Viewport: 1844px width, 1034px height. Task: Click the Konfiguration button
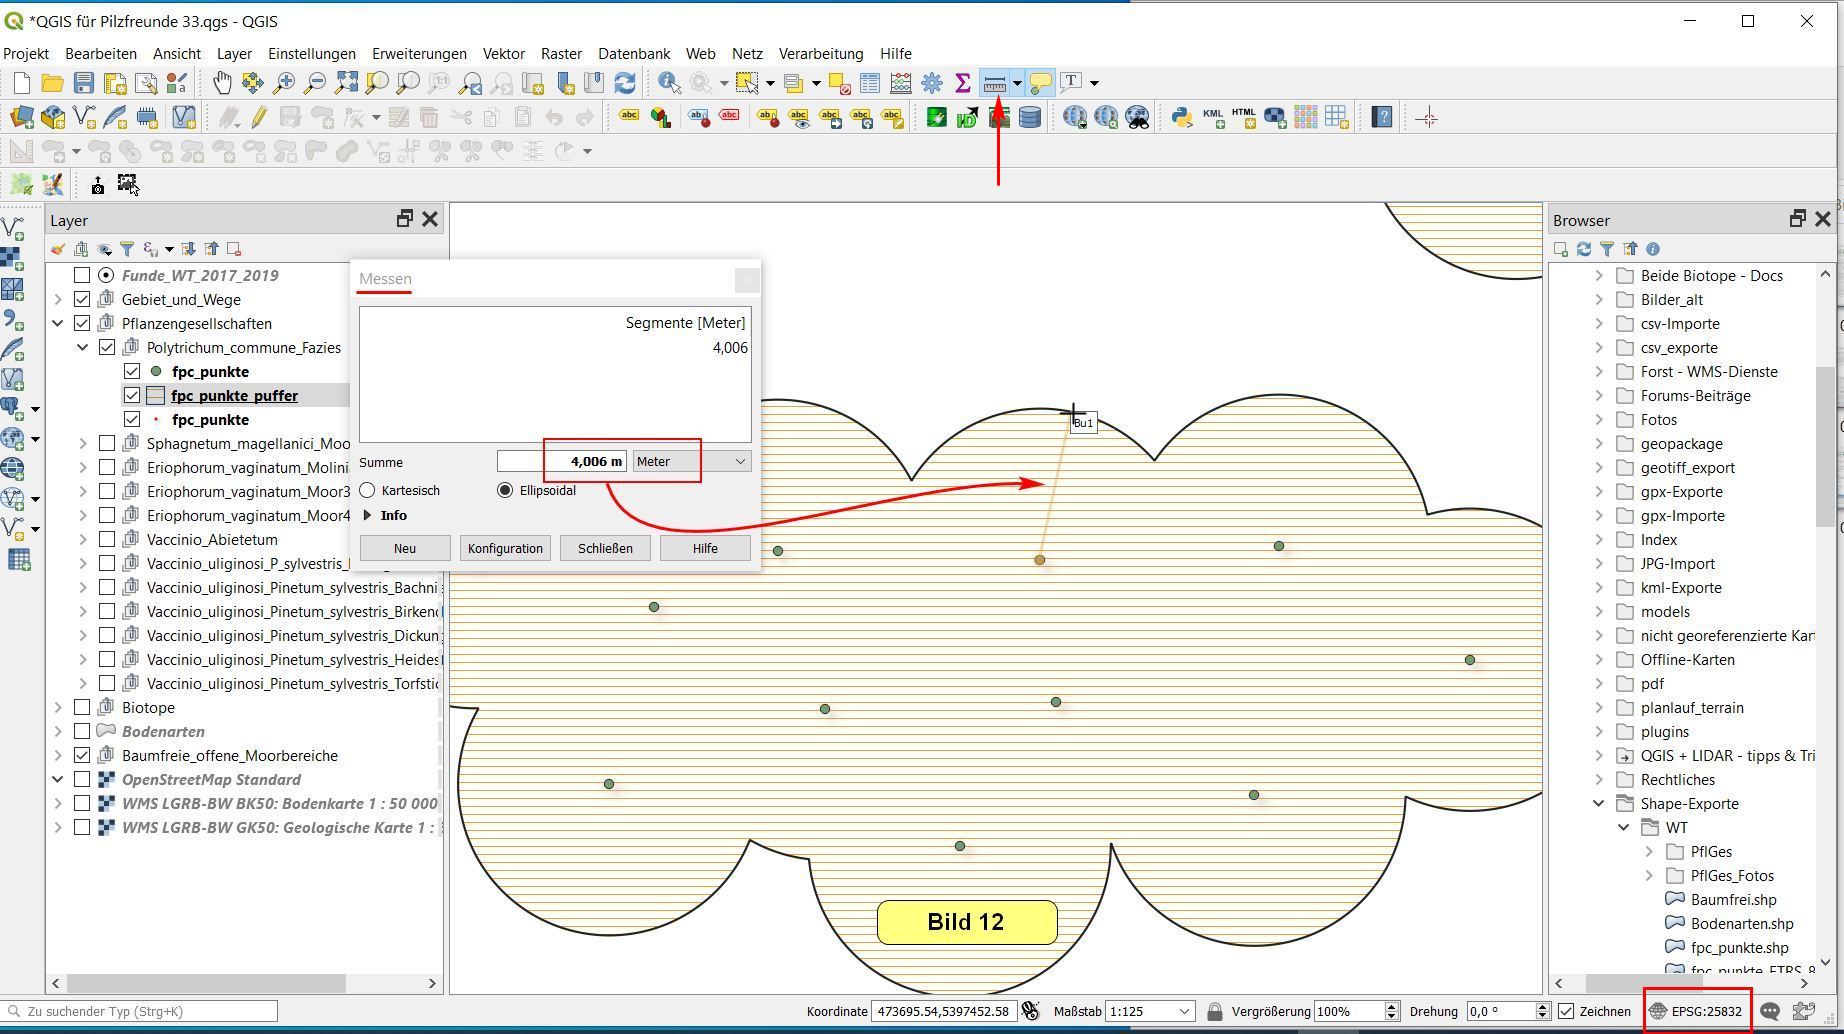coord(505,548)
